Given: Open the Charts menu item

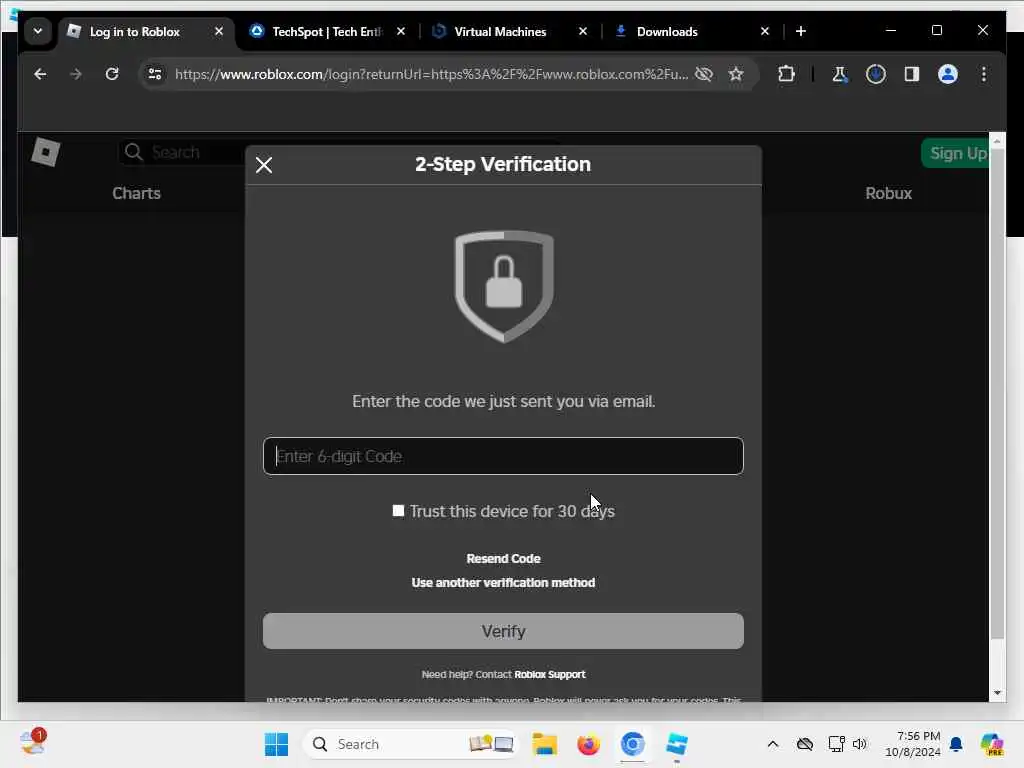Looking at the screenshot, I should (x=136, y=193).
